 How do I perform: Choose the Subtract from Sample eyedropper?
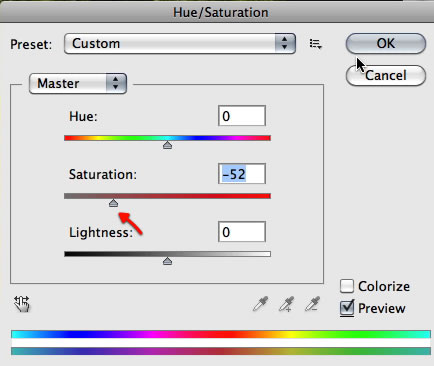[313, 304]
